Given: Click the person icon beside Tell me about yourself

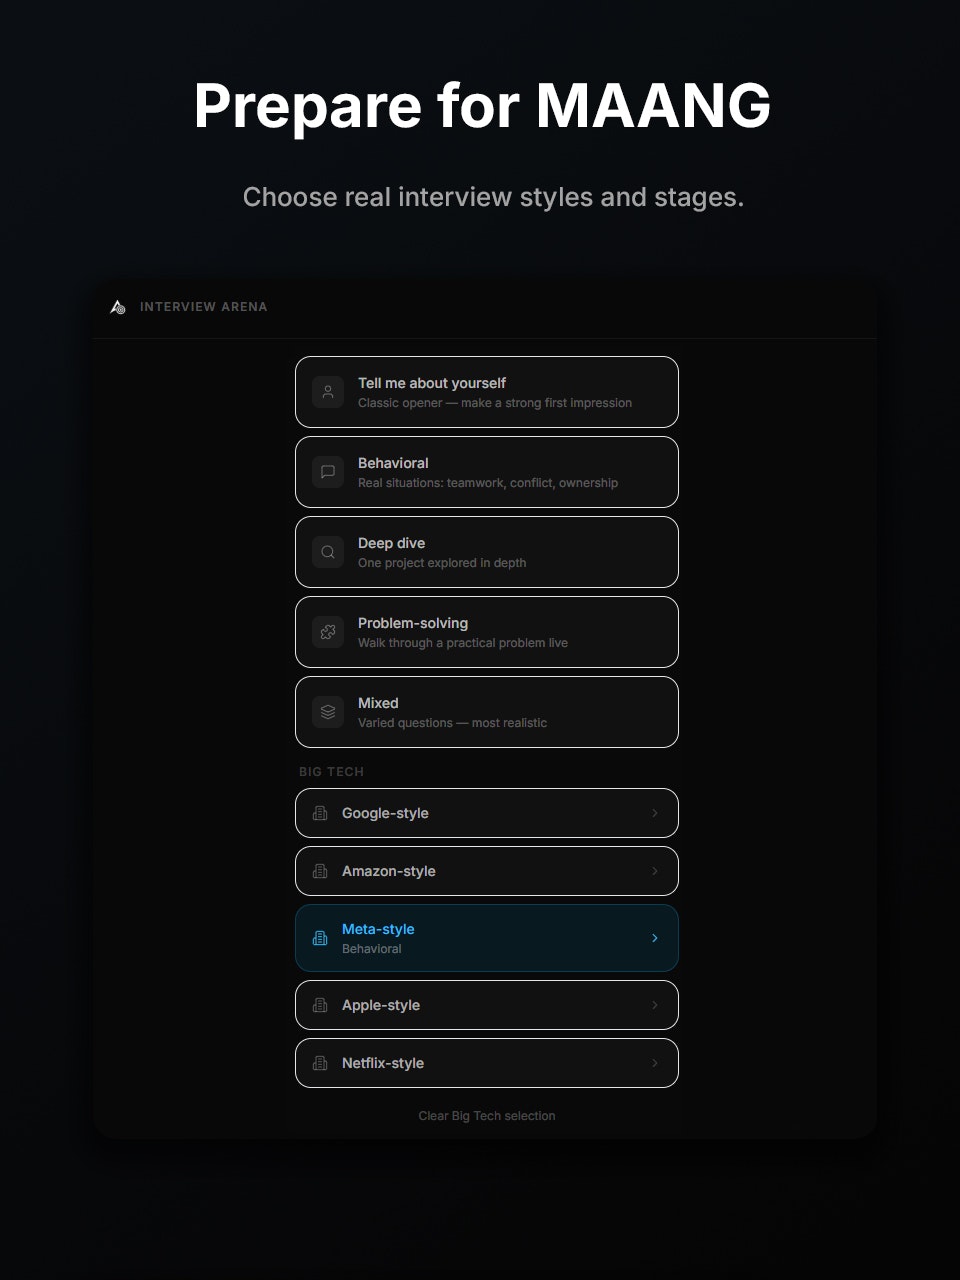Looking at the screenshot, I should point(328,392).
